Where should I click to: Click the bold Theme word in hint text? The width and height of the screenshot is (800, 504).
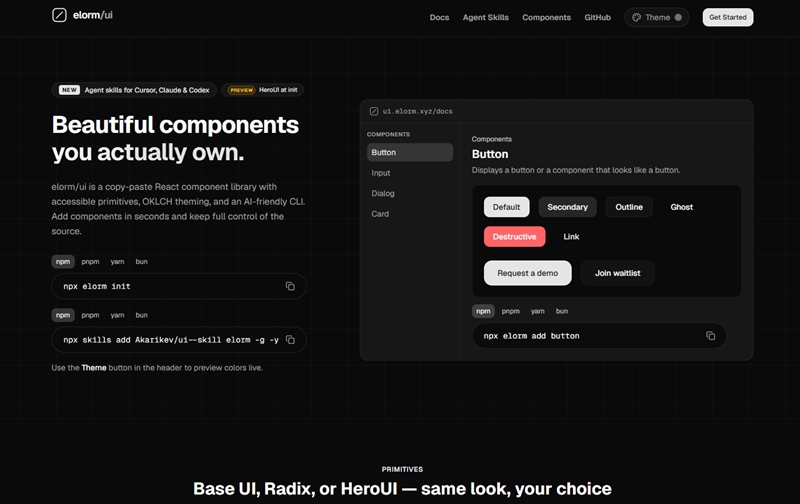(94, 368)
